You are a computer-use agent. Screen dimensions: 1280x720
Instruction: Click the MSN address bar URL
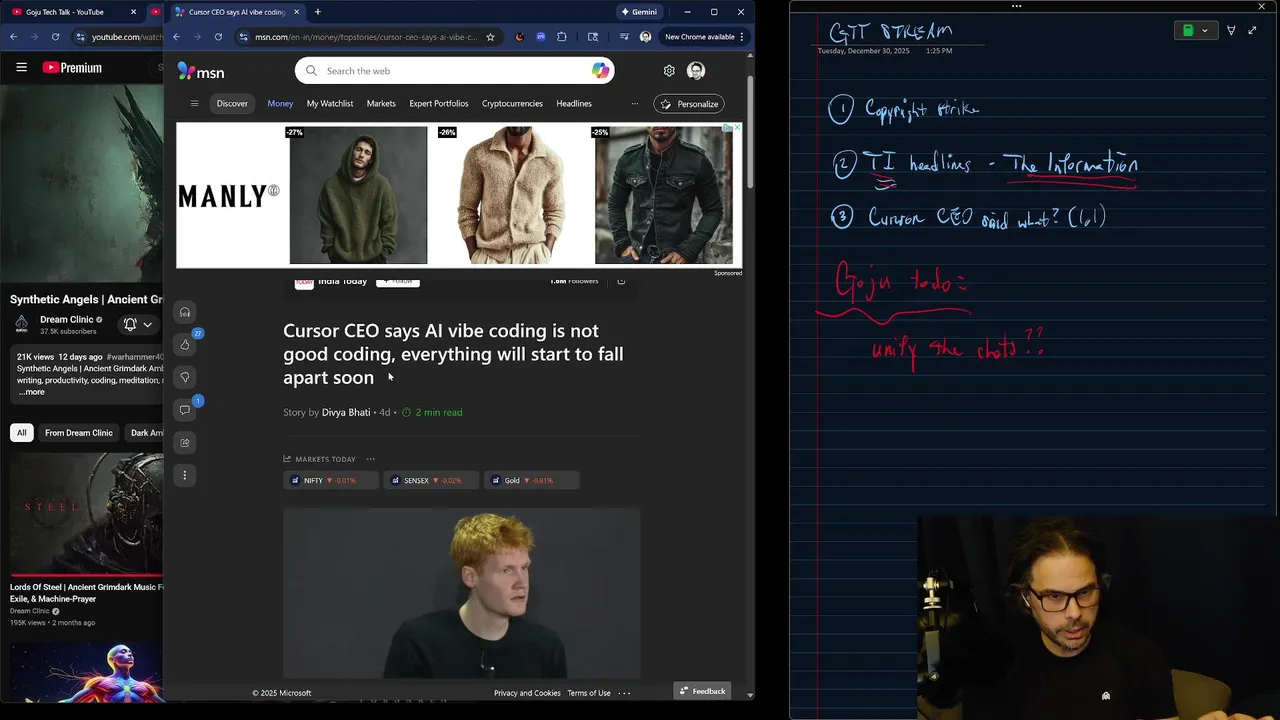click(366, 37)
